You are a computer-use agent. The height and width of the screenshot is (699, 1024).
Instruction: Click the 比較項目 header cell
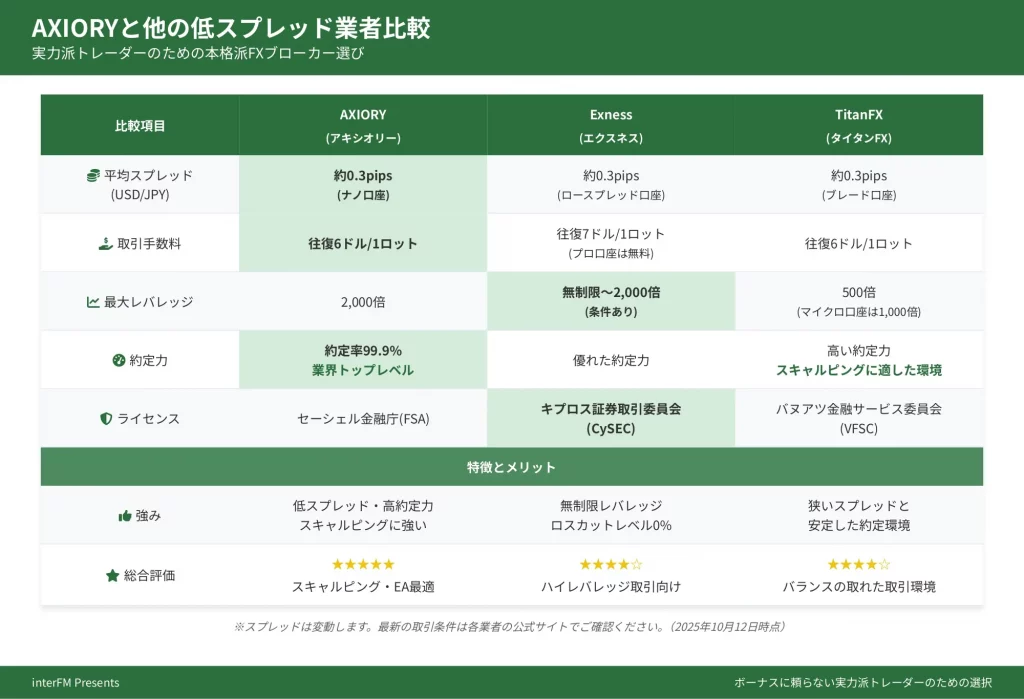click(140, 126)
